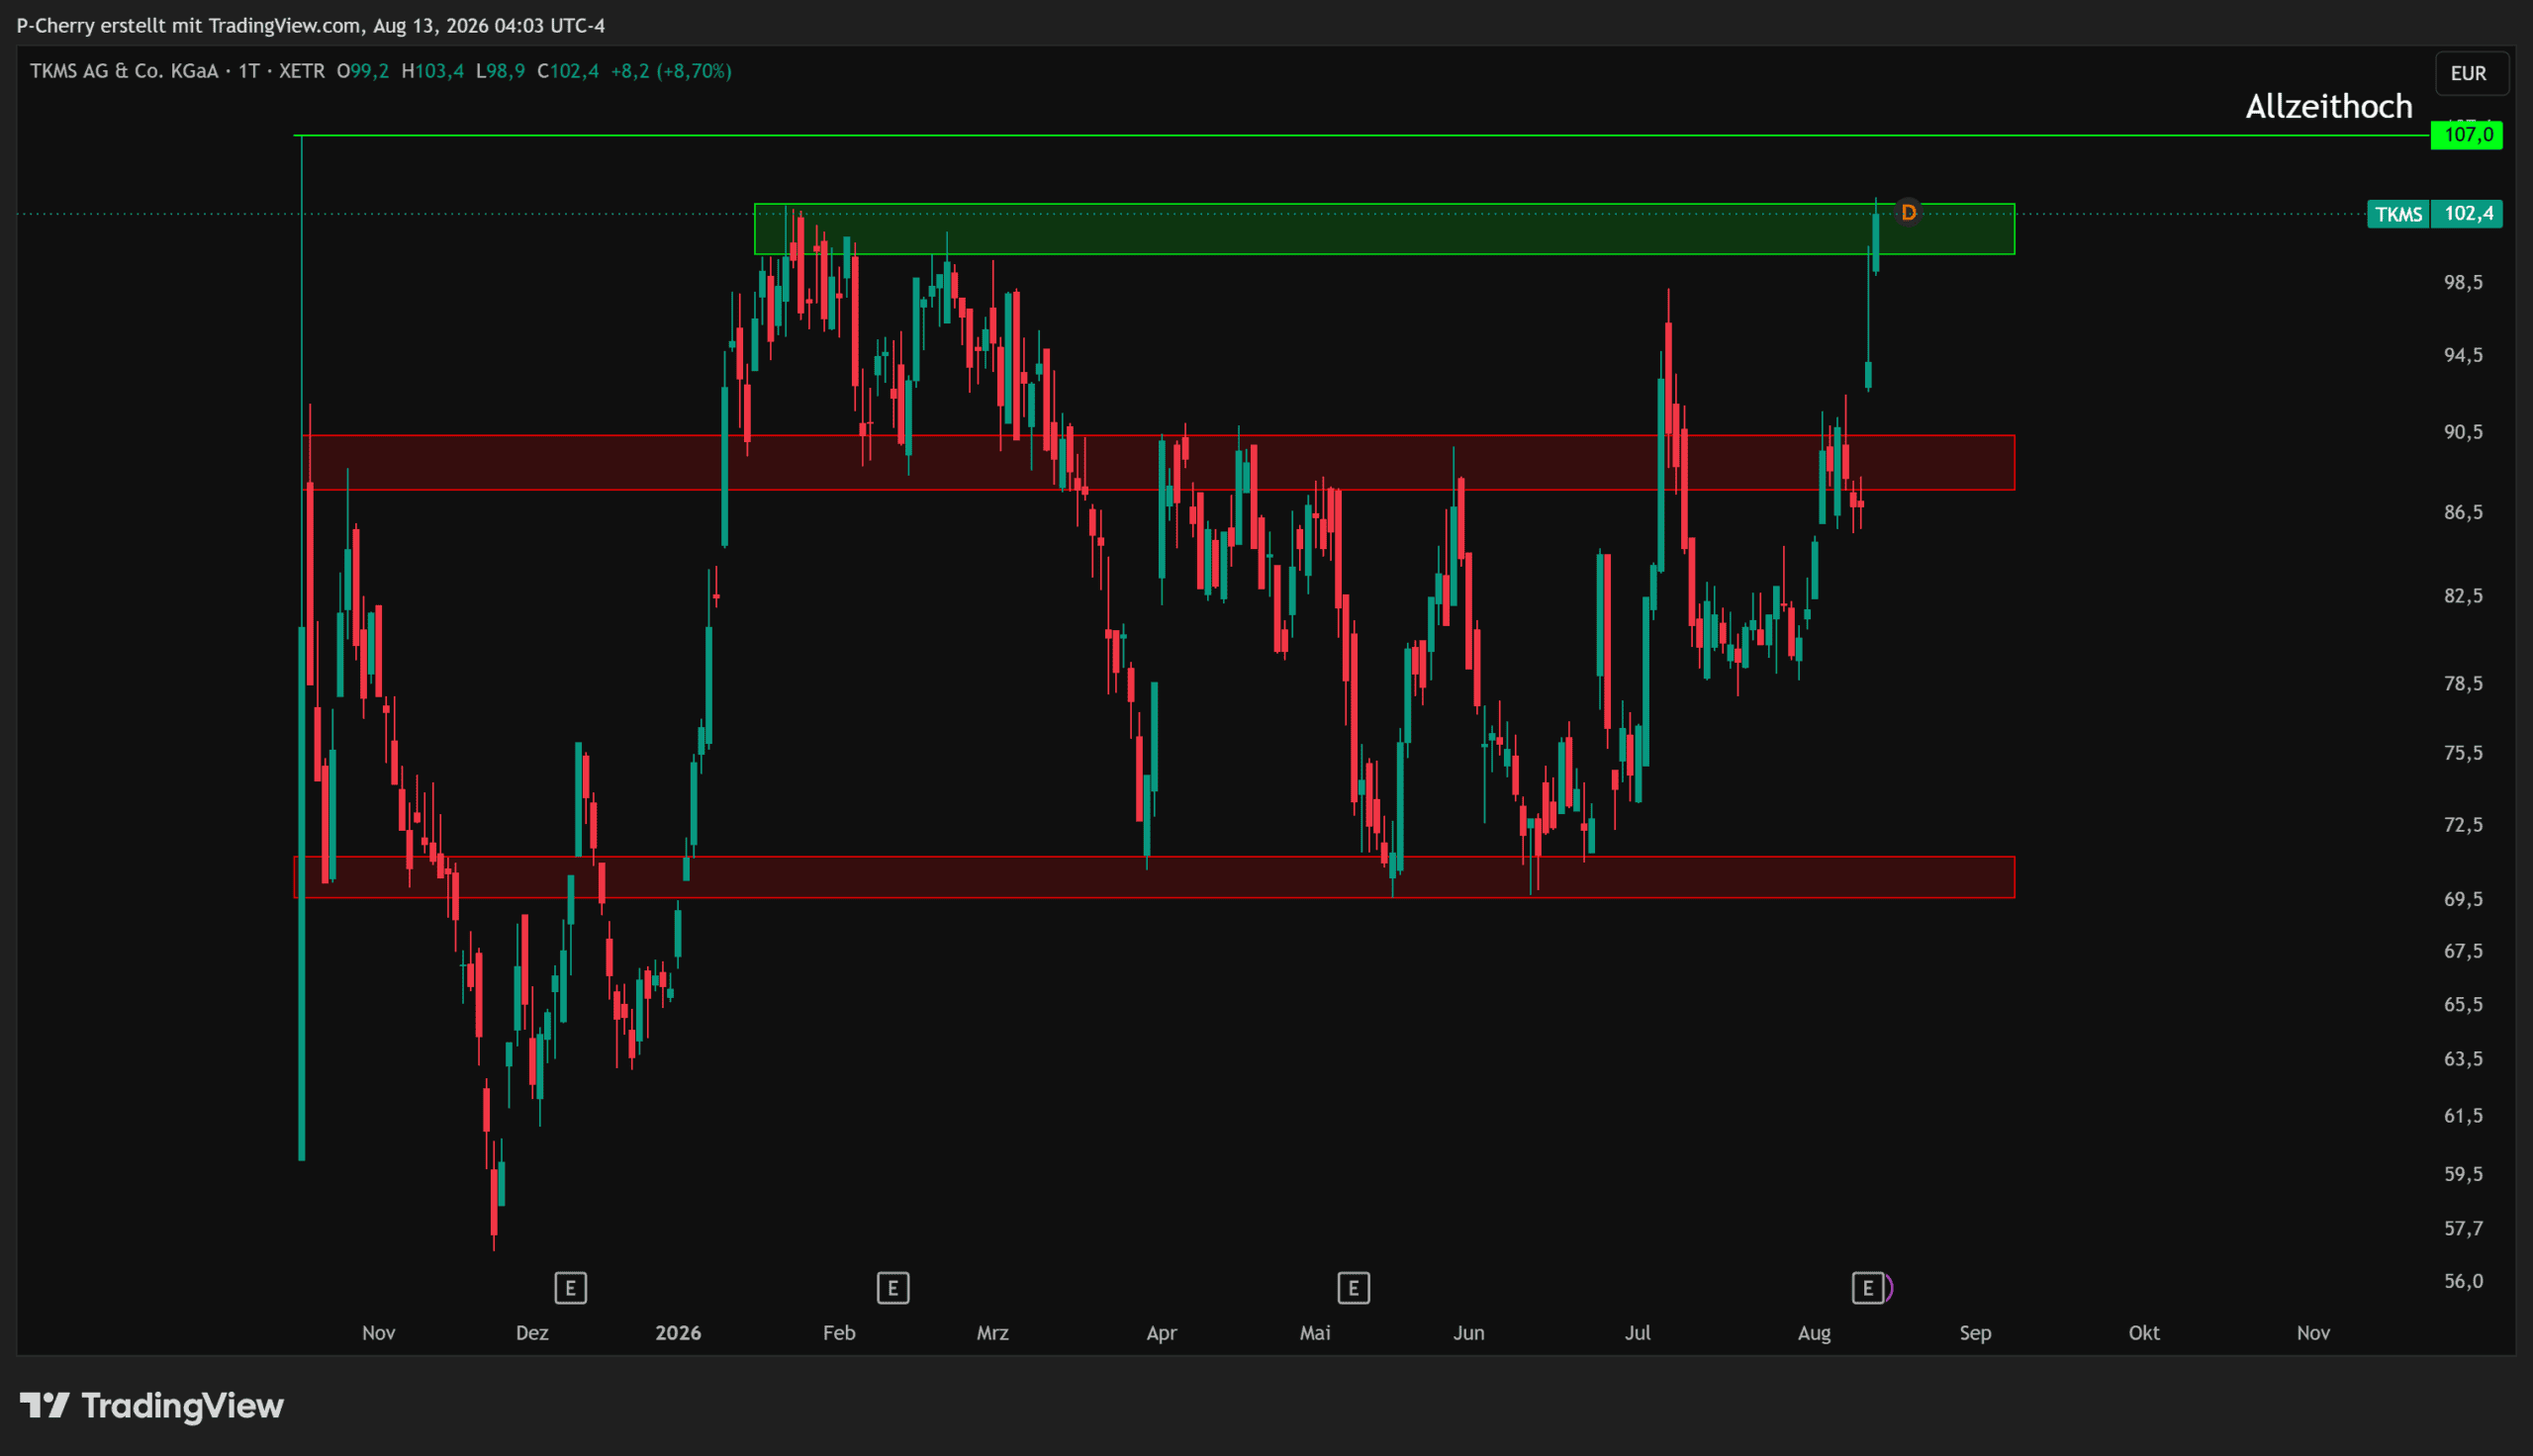This screenshot has height=1456, width=2533.
Task: Click the P-Cherry TradingView.com header text
Action: tap(310, 25)
